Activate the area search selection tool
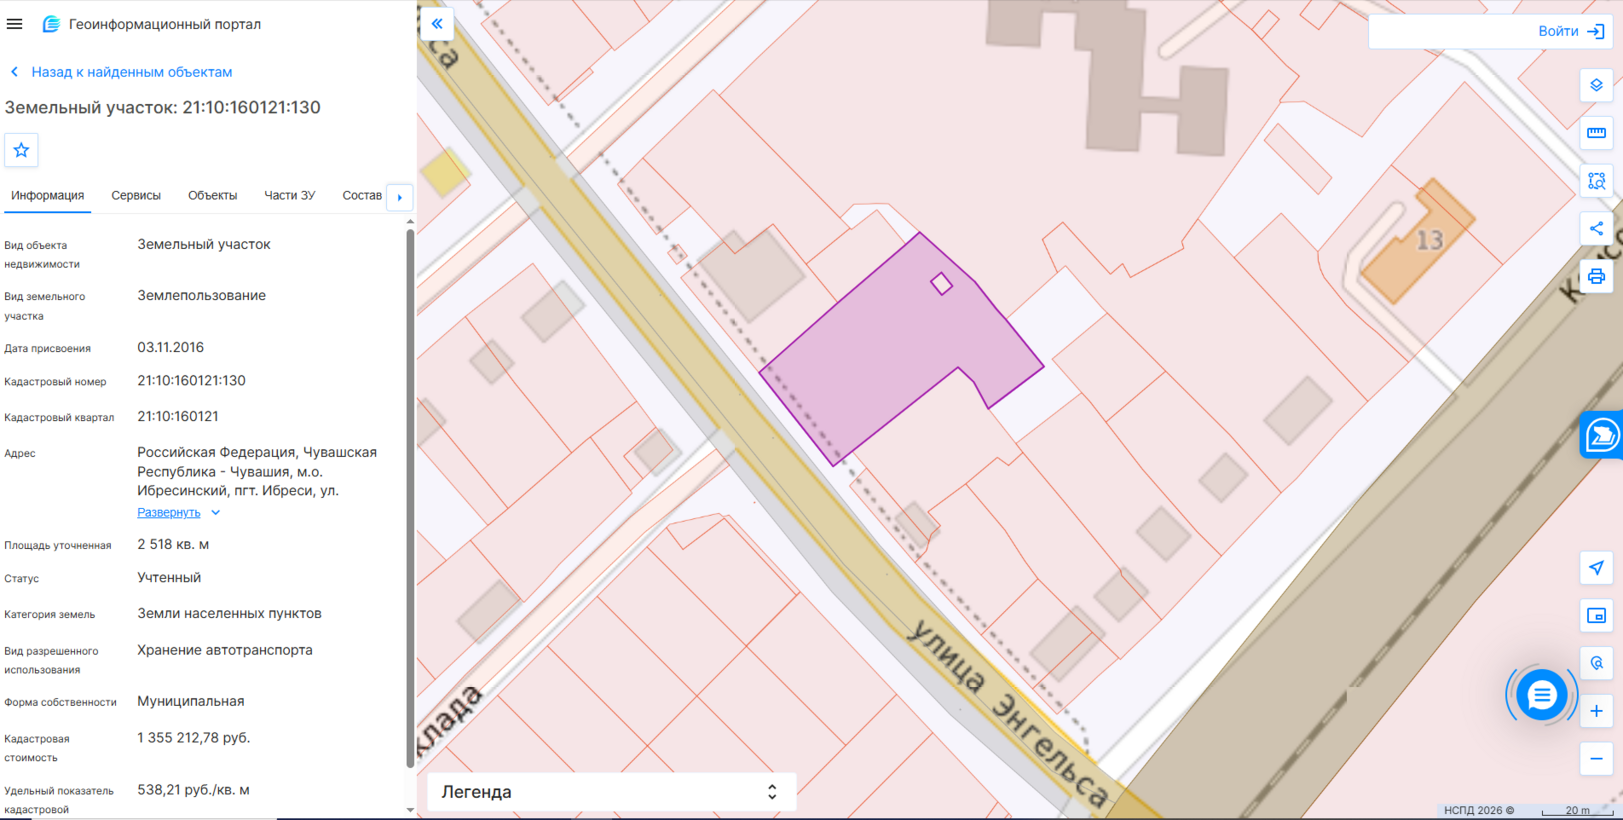Viewport: 1623px width, 820px height. [x=1596, y=181]
